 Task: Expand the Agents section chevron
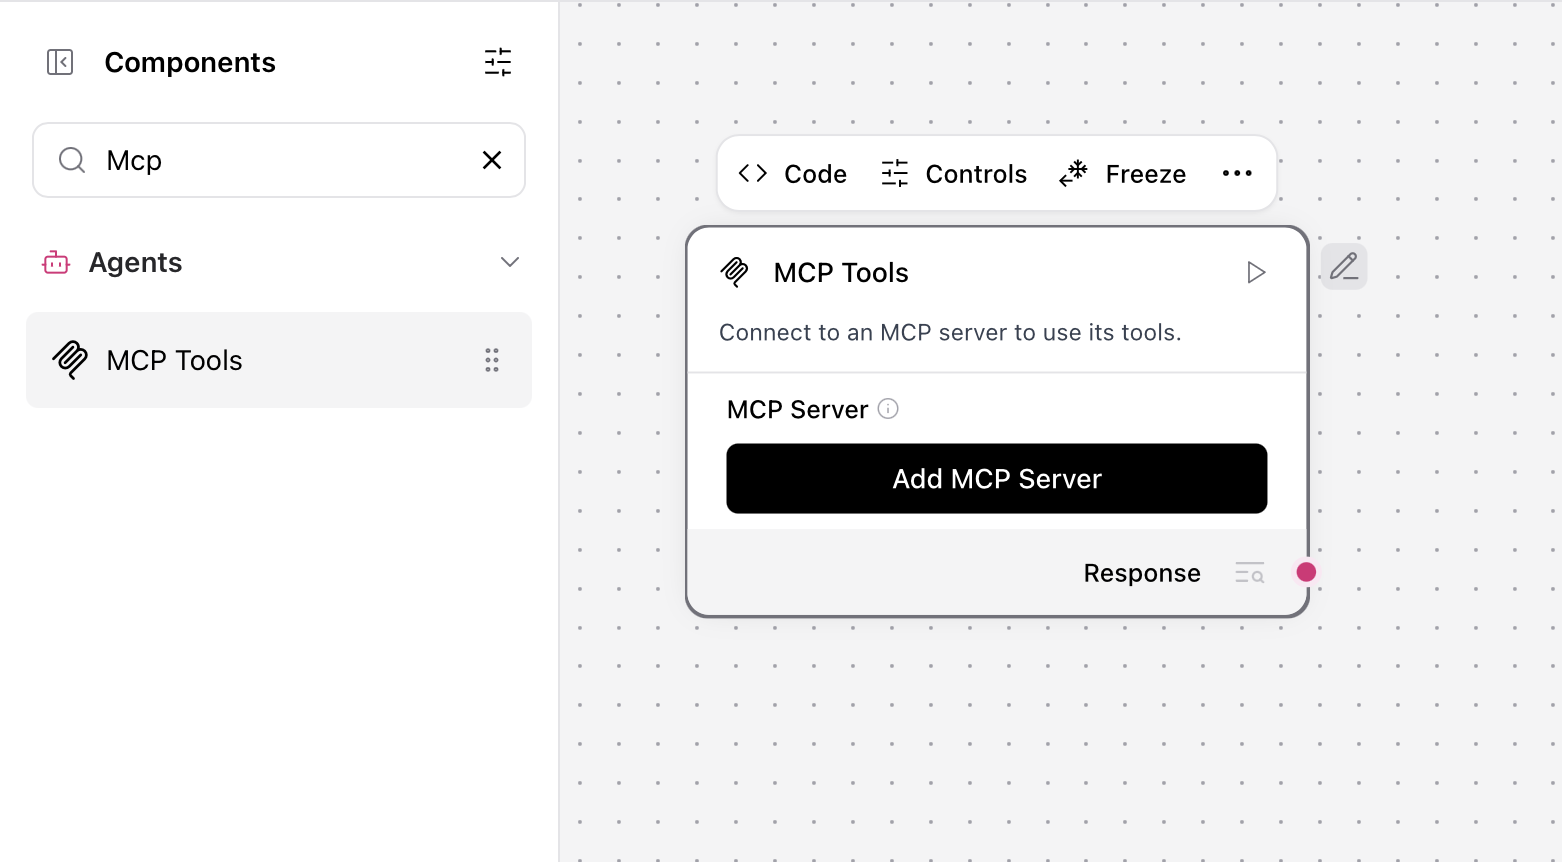click(510, 261)
